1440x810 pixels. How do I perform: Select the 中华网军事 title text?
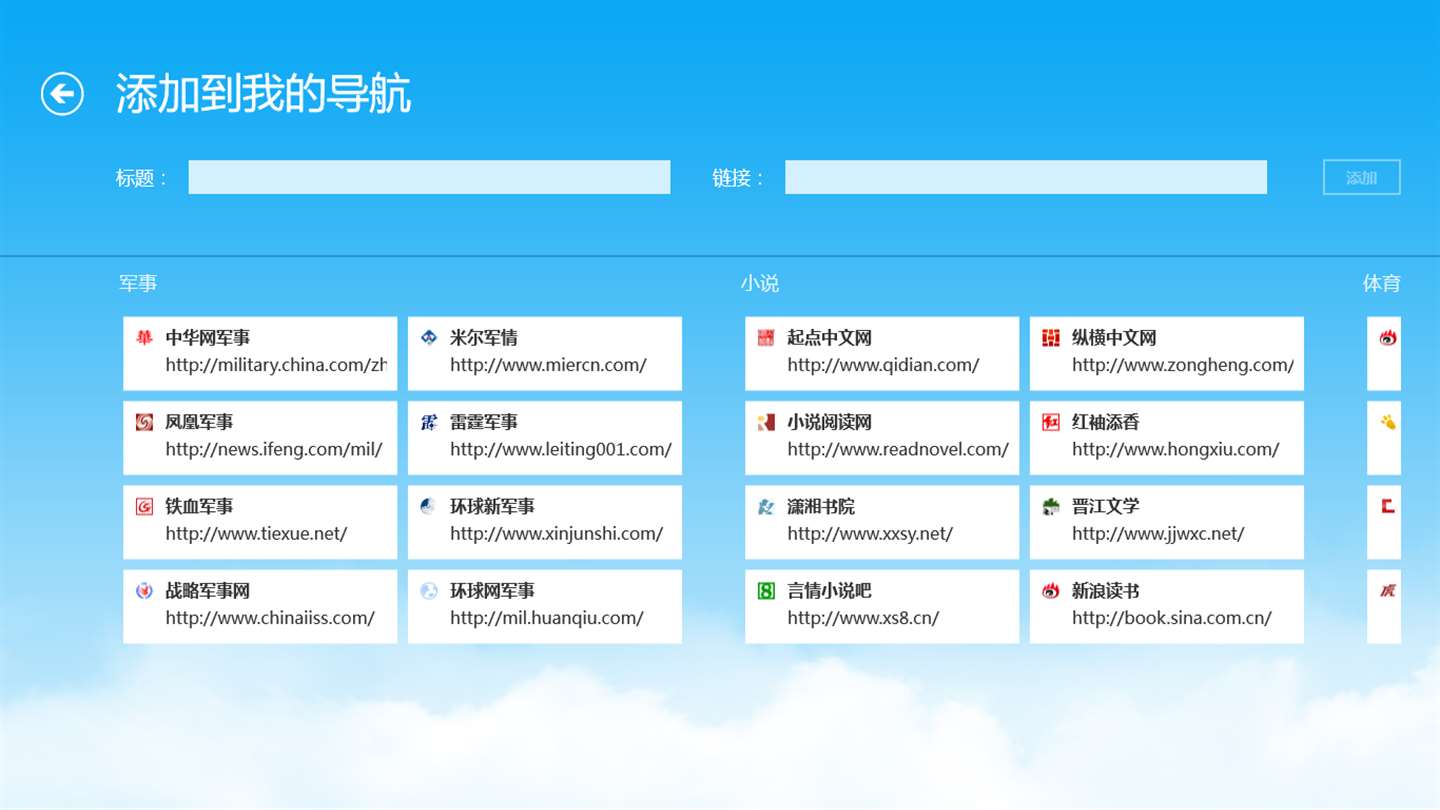pyautogui.click(x=208, y=338)
